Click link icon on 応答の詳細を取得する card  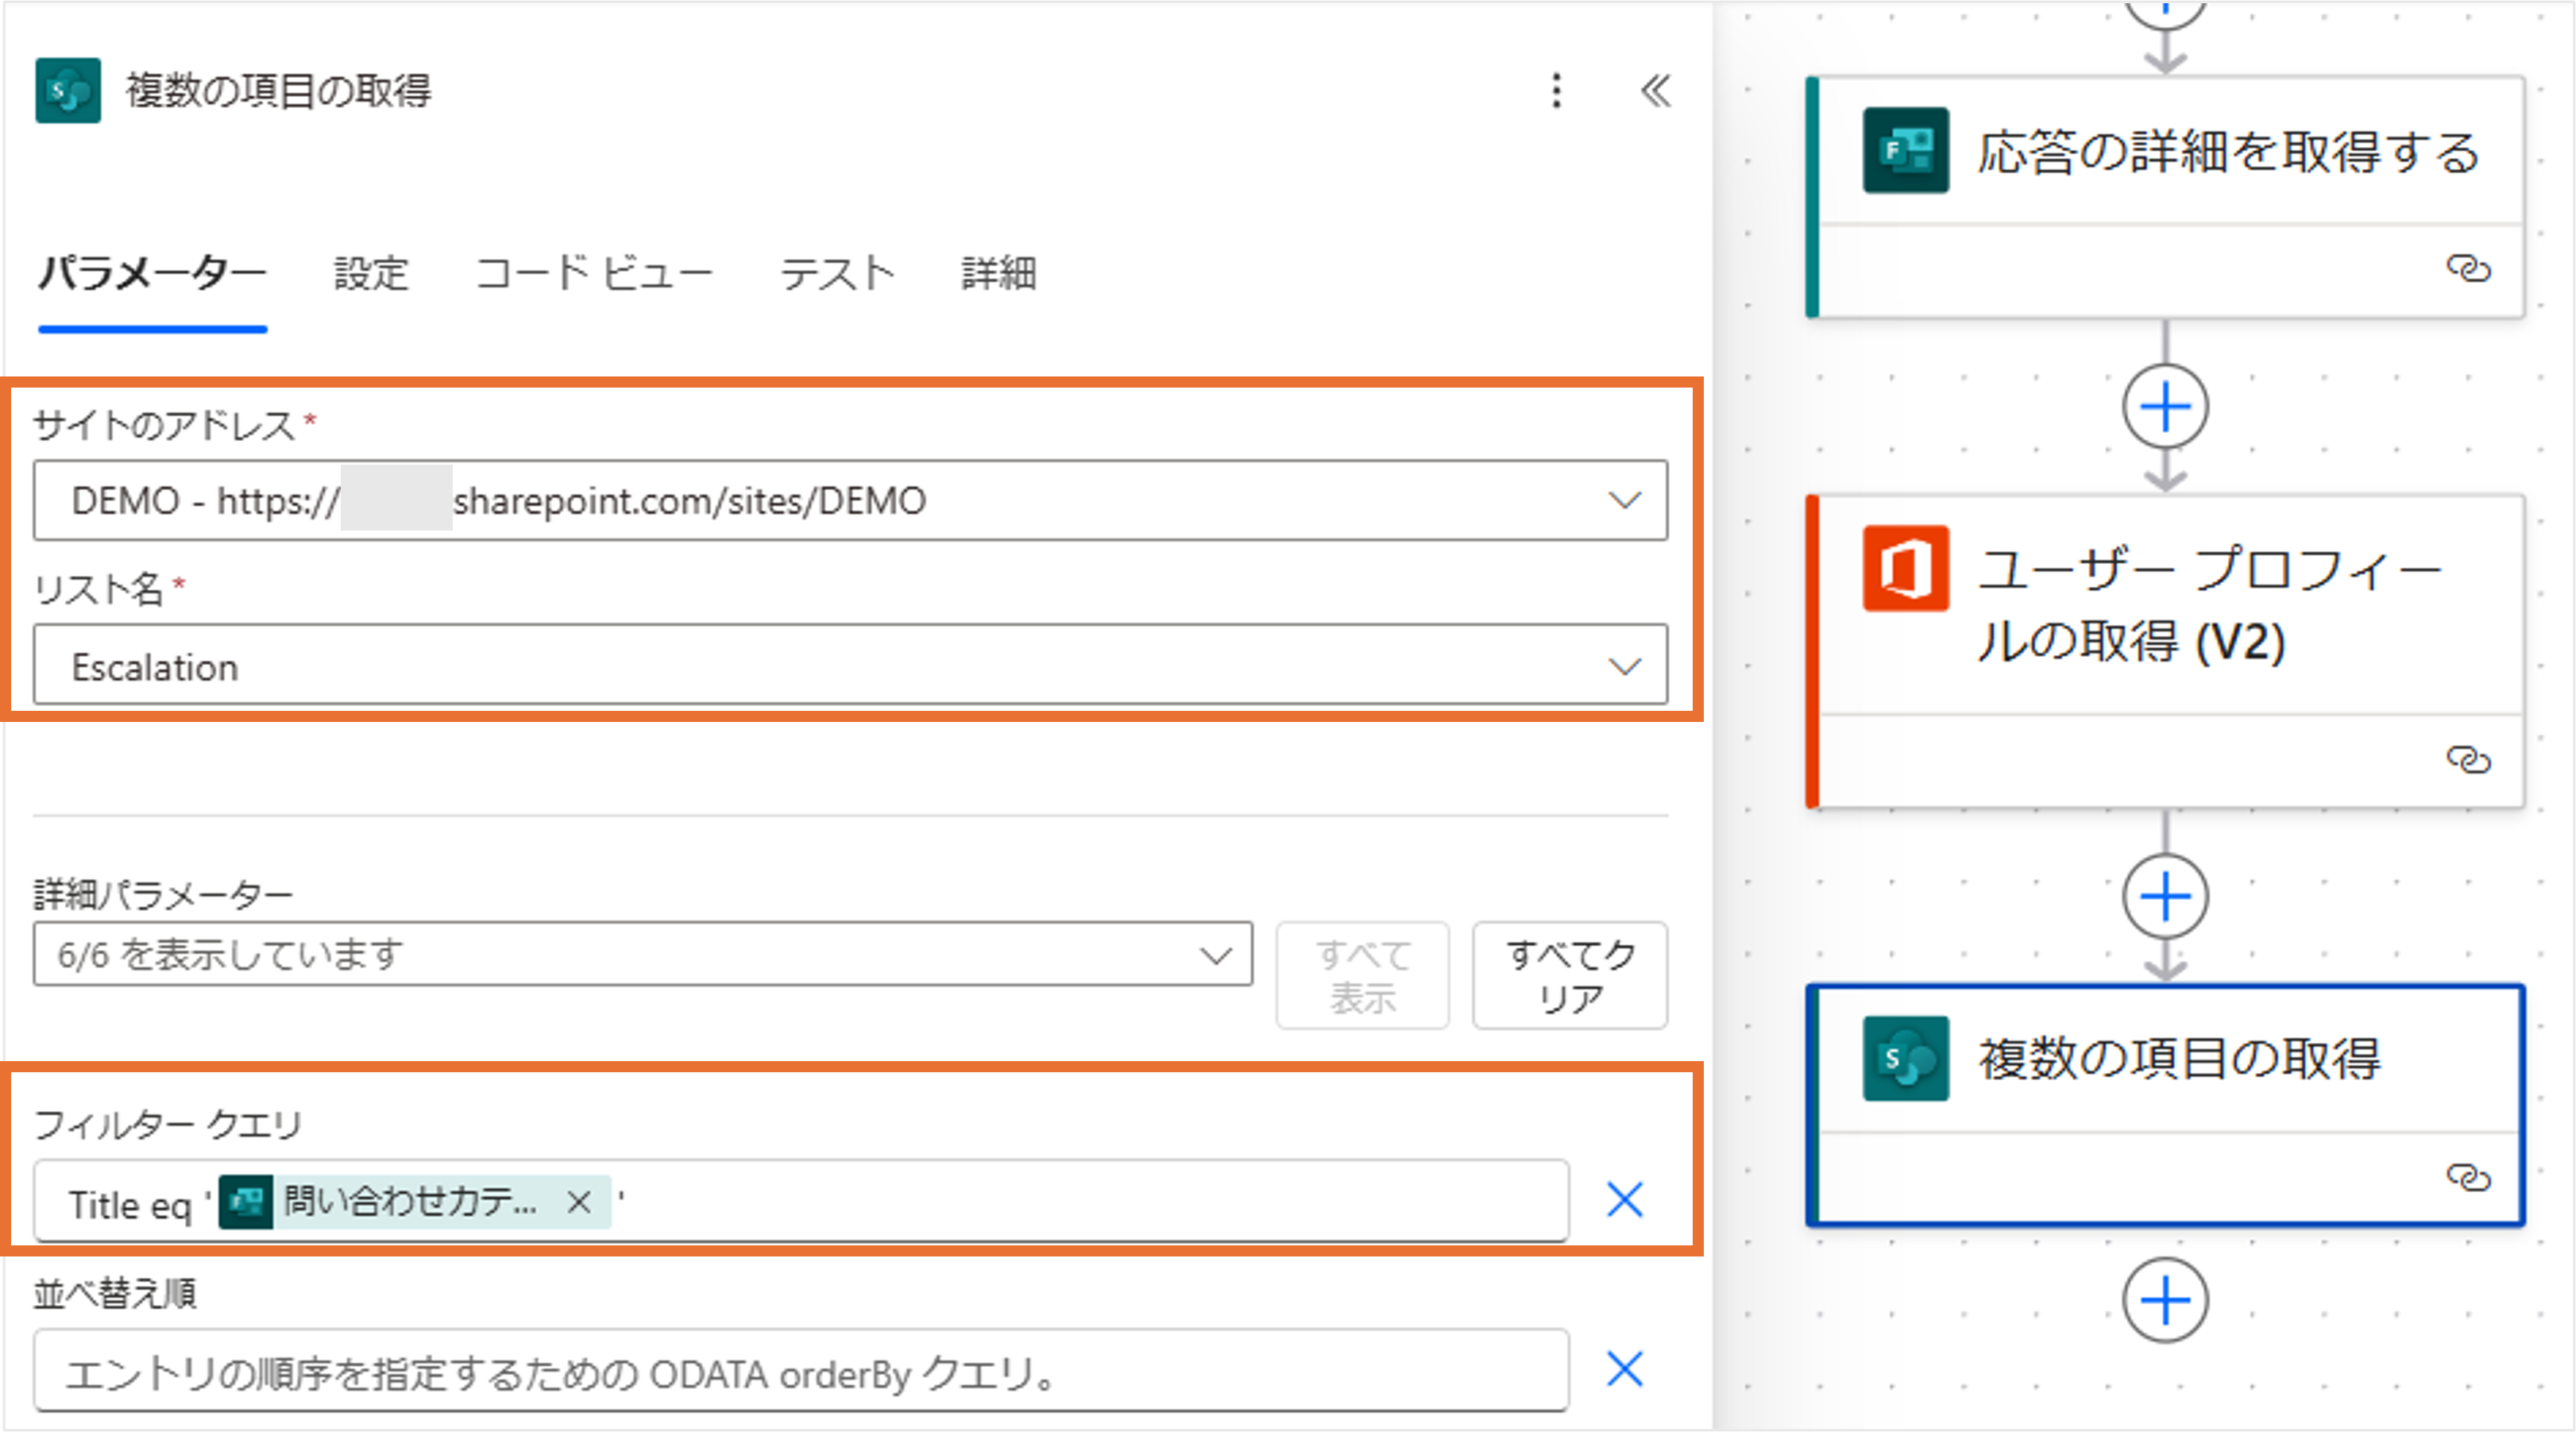click(x=2468, y=268)
